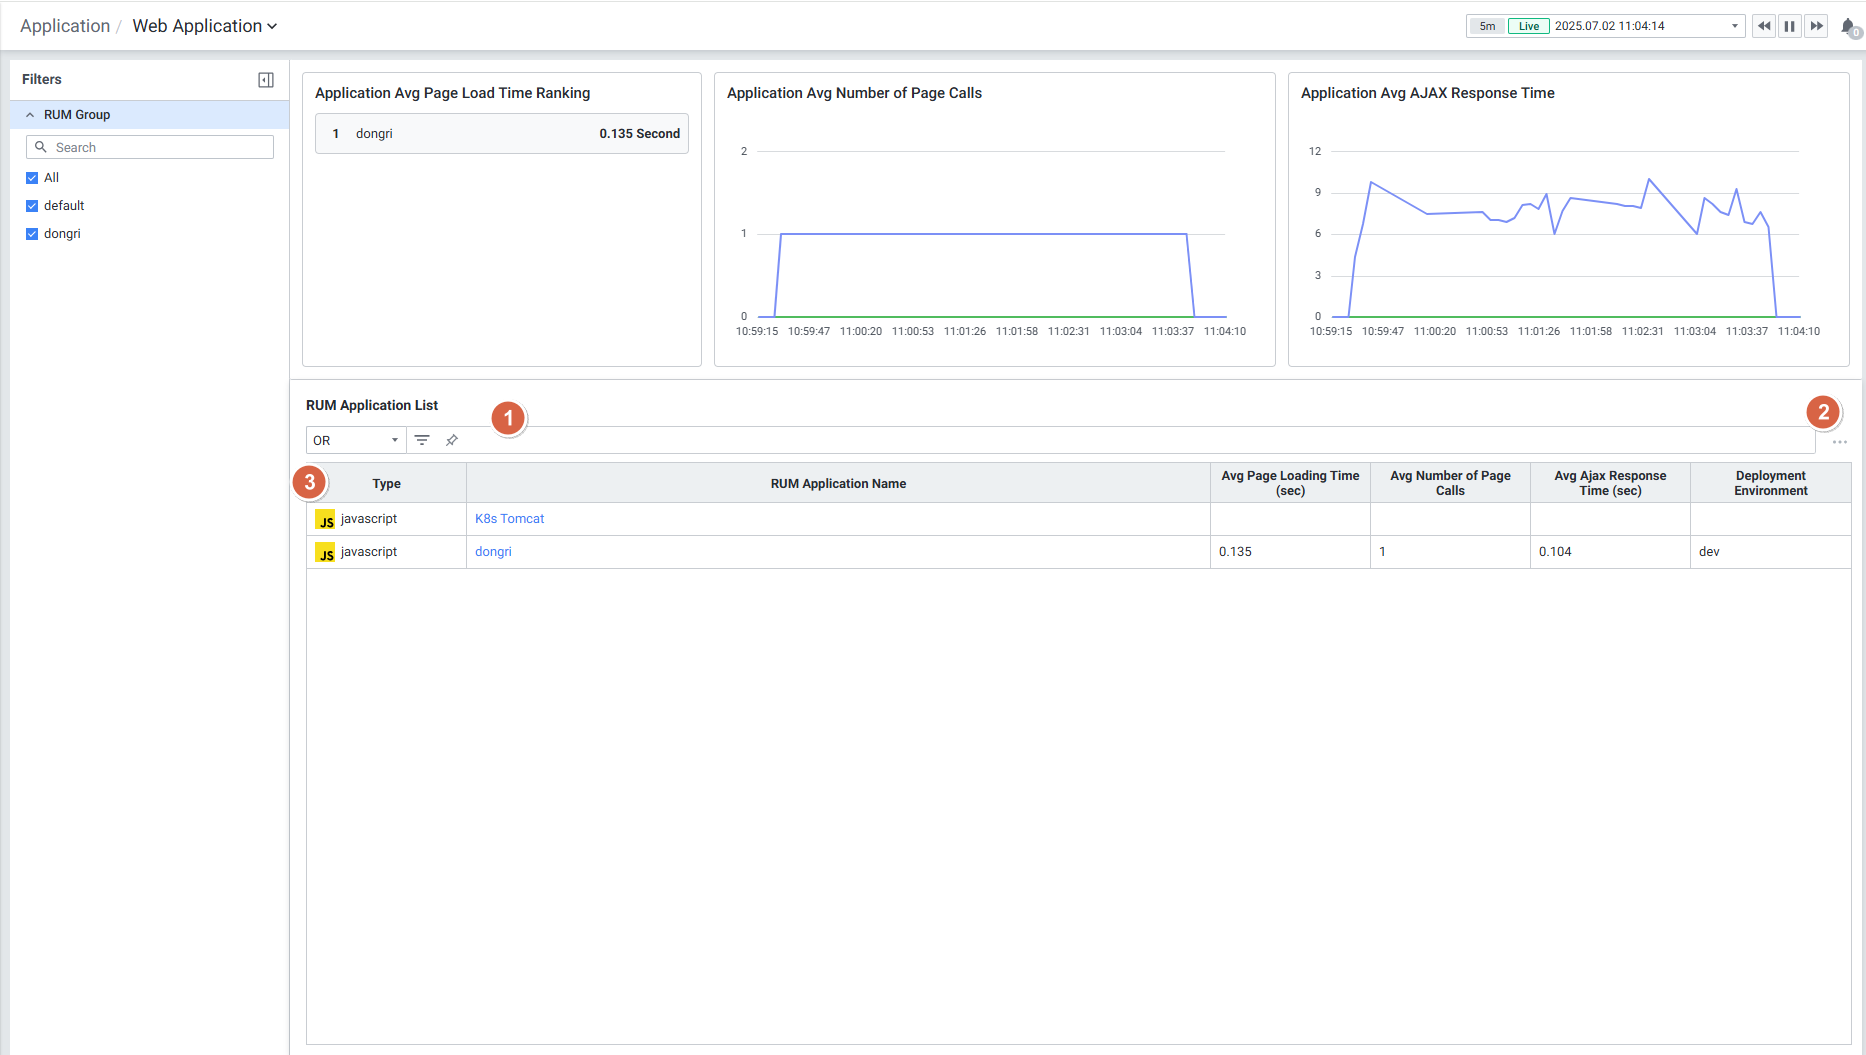The width and height of the screenshot is (1866, 1055).
Task: Expand the Web Application dropdown
Action: click(x=204, y=26)
